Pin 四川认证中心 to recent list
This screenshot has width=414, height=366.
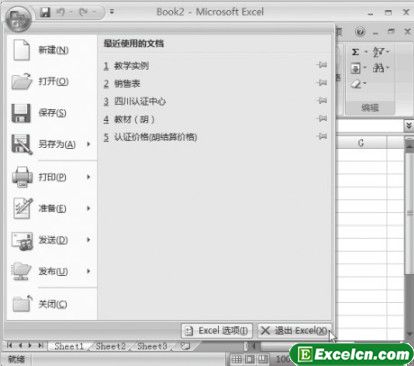pyautogui.click(x=322, y=101)
